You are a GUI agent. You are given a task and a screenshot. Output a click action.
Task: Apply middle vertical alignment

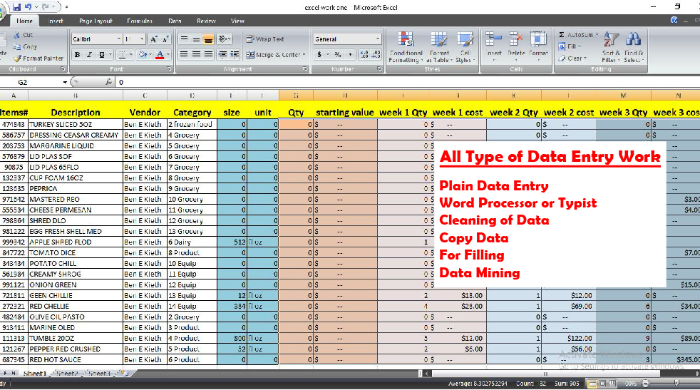196,39
